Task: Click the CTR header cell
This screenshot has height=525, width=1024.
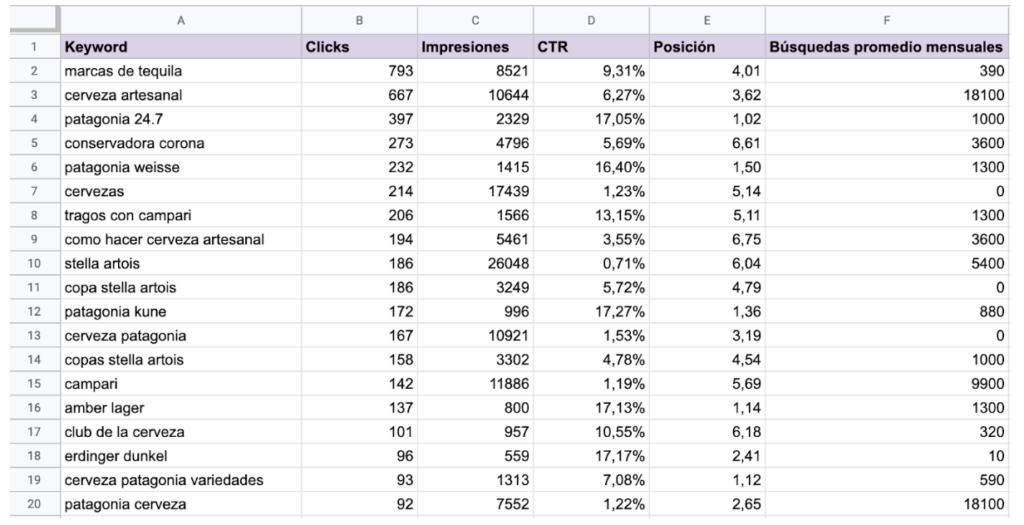Action: (x=591, y=47)
